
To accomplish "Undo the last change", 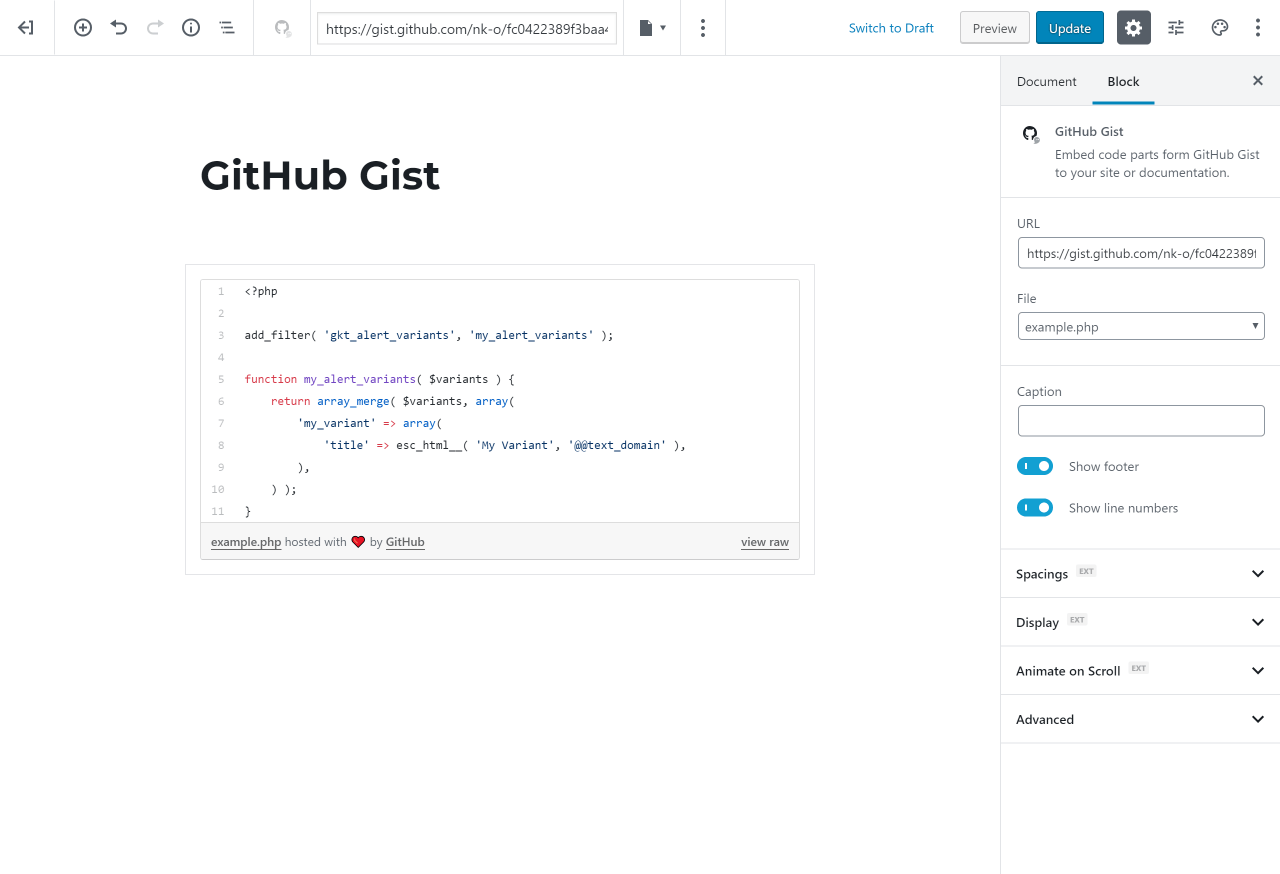I will [119, 28].
